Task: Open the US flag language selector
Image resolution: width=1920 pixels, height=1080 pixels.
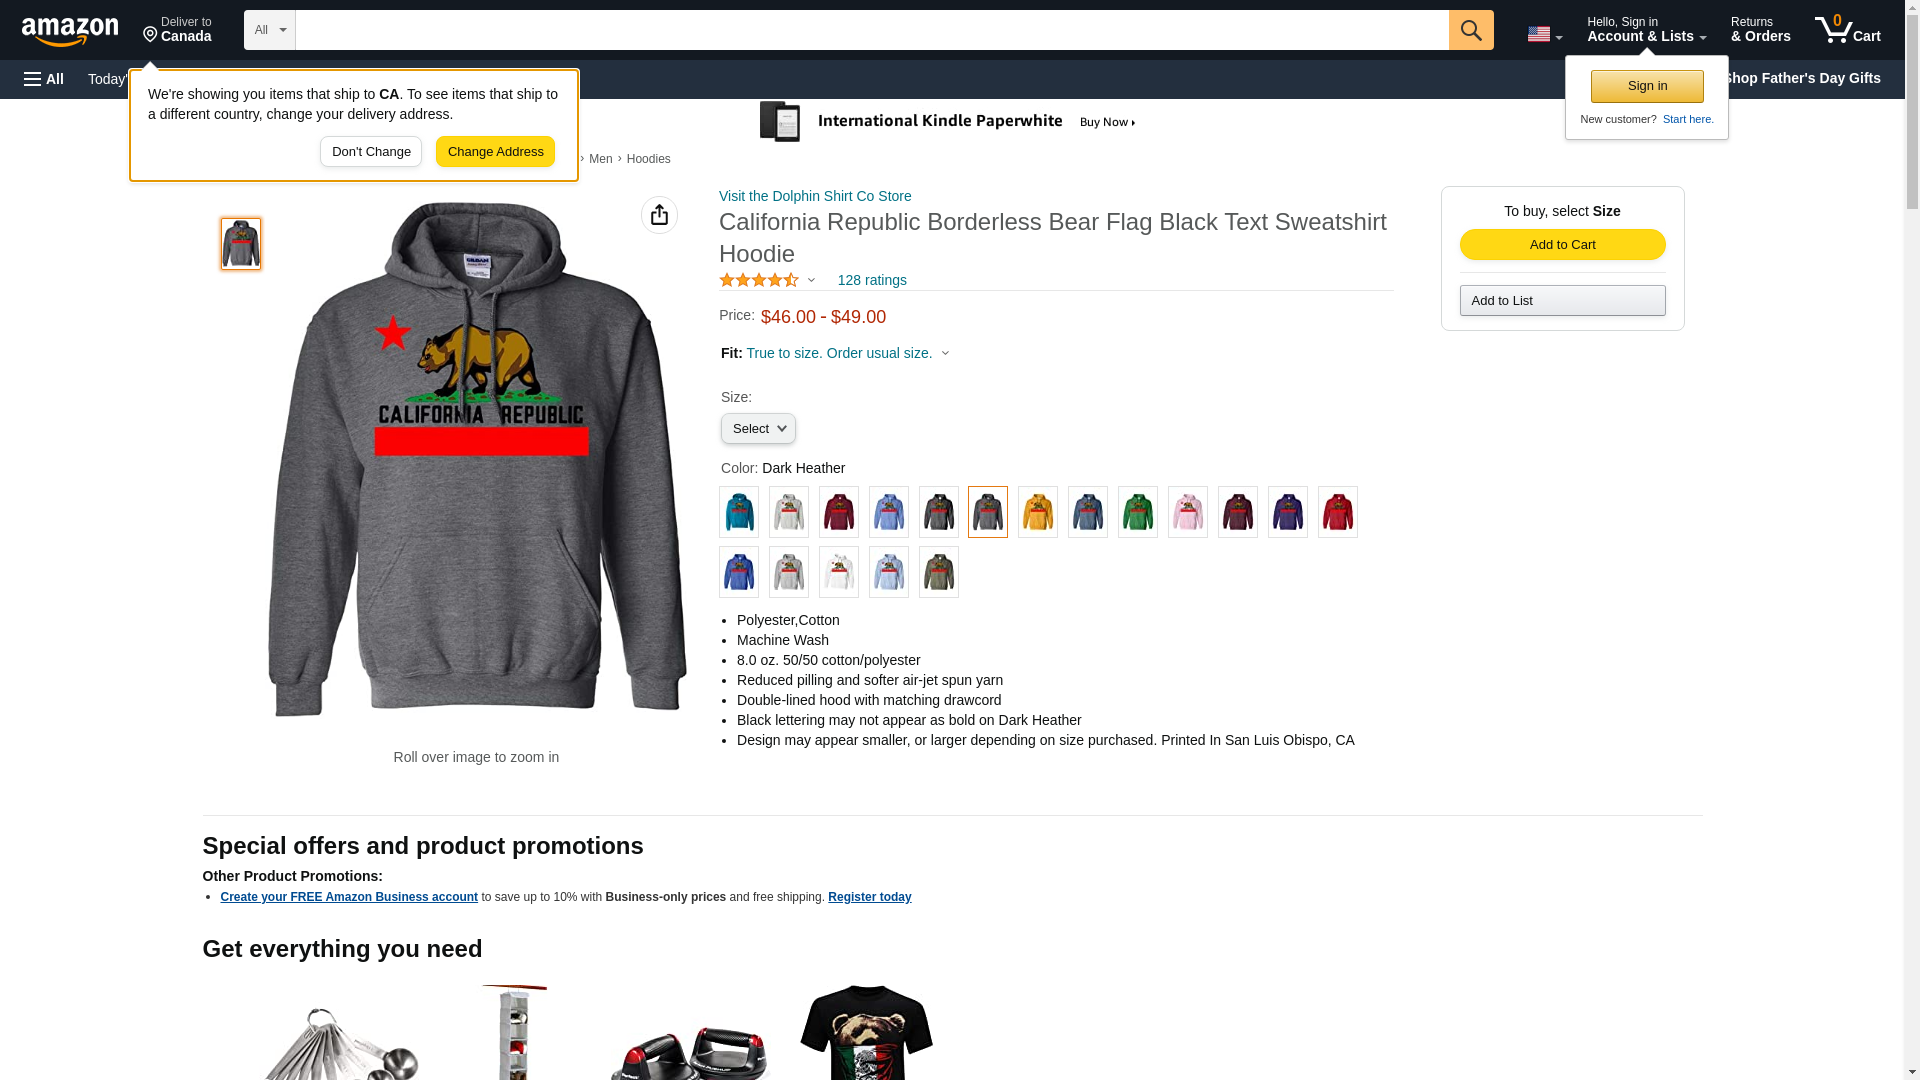Action: coord(1544,34)
